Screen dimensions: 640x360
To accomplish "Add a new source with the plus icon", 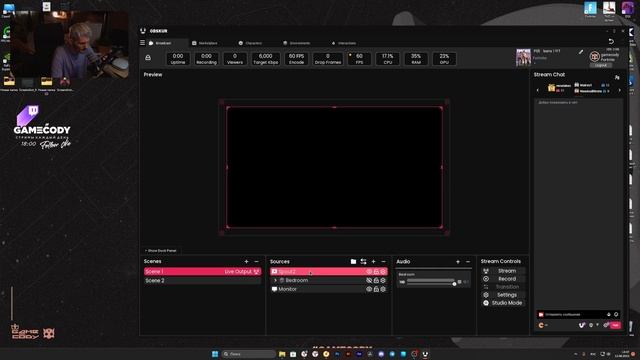I will 373,262.
